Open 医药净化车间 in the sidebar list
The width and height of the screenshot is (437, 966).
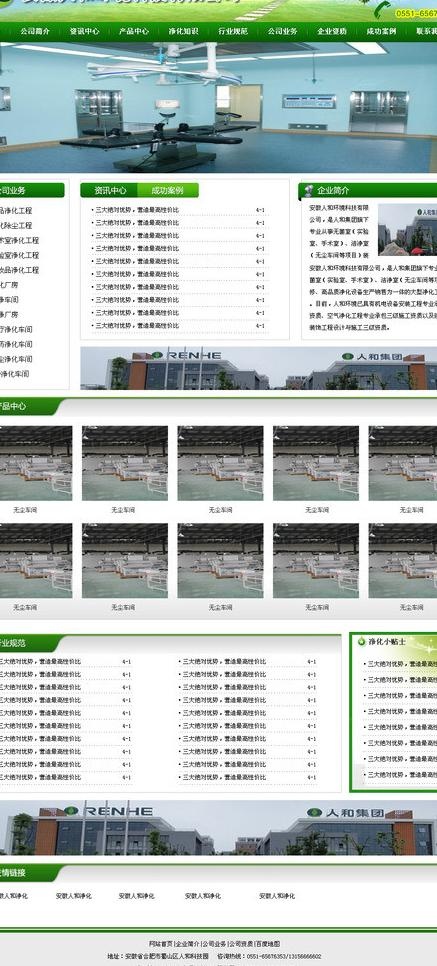[x=17, y=344]
